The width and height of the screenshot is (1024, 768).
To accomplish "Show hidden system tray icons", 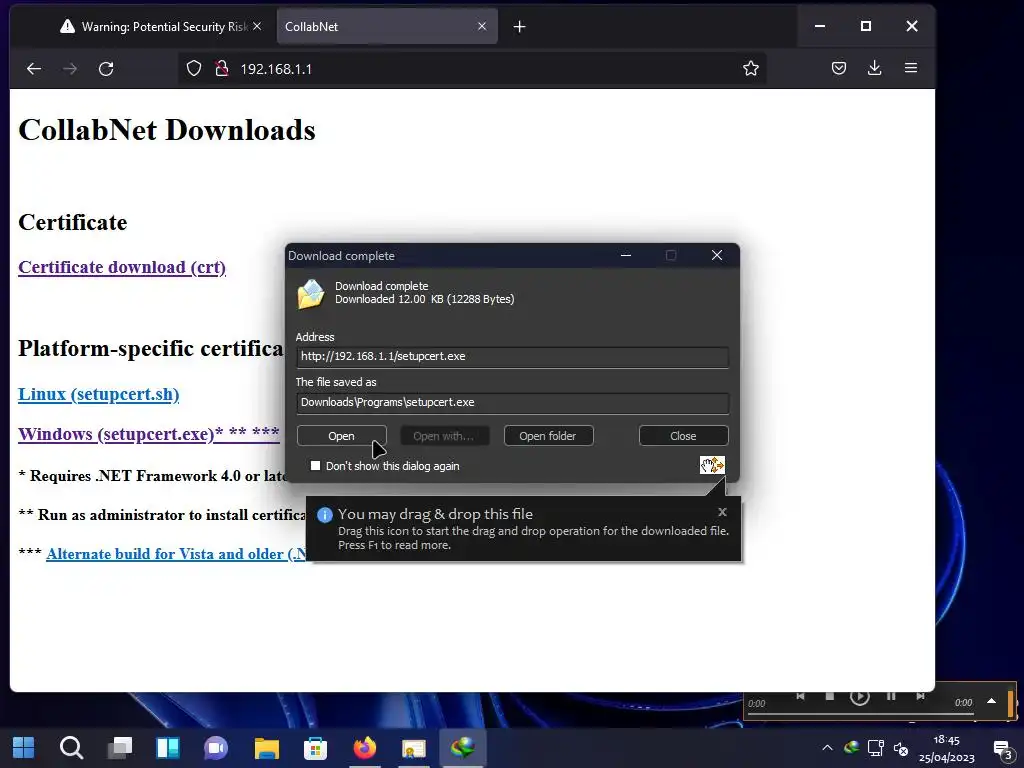I will [x=827, y=748].
